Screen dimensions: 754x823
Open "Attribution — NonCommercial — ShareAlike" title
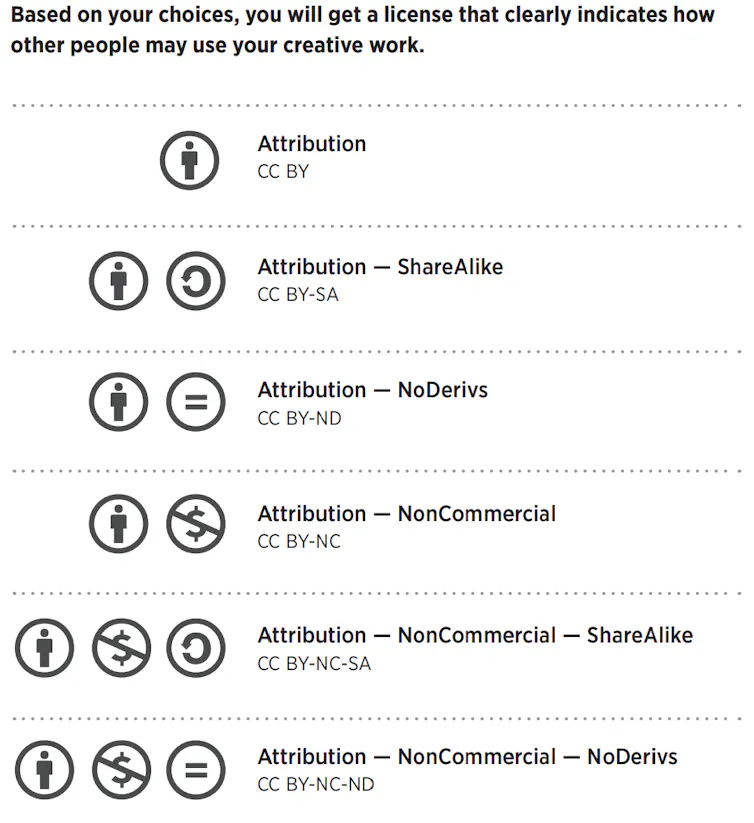tap(475, 636)
